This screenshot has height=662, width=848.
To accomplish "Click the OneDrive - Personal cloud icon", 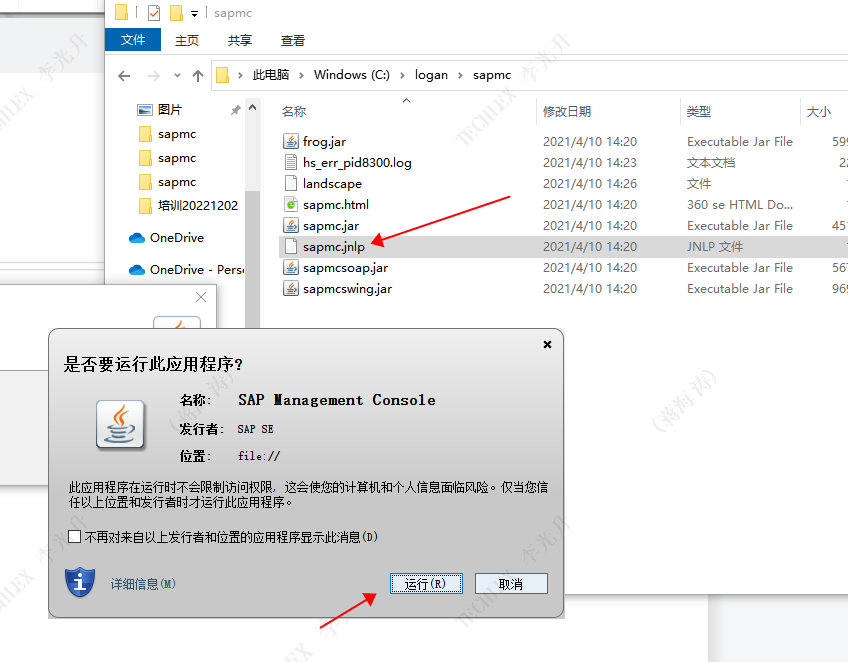I will (x=137, y=270).
